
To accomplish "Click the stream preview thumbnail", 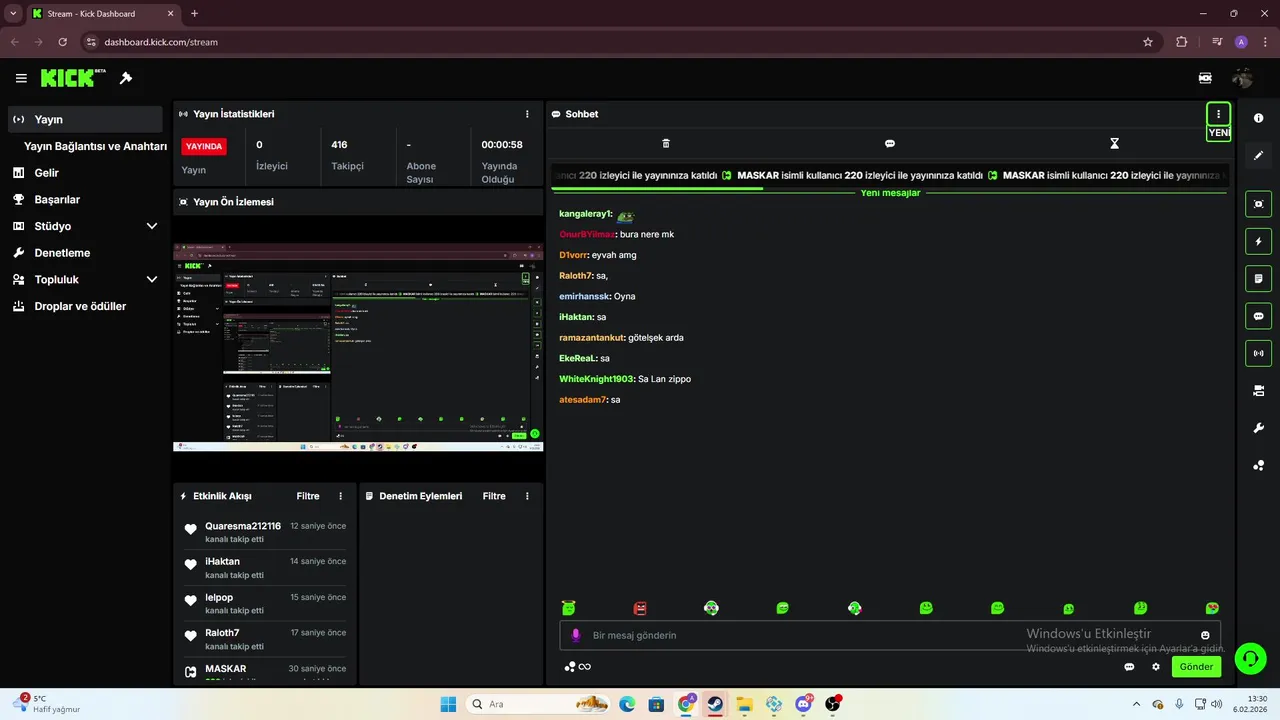I will coord(358,347).
